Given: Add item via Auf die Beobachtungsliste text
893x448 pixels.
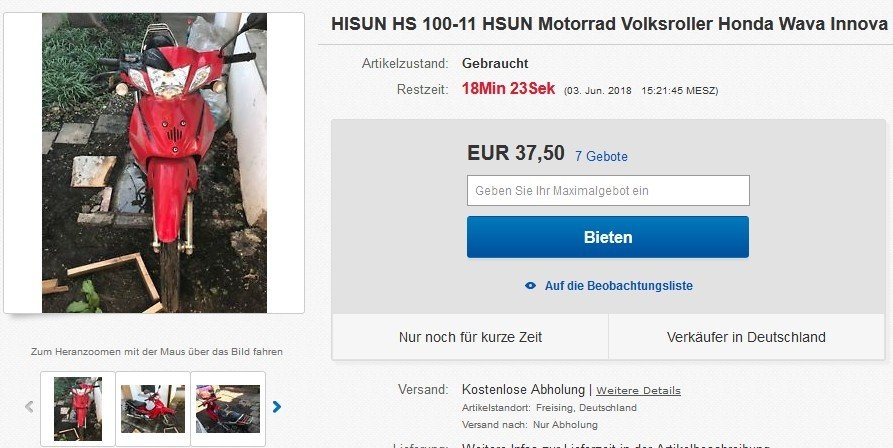Looking at the screenshot, I should 618,286.
